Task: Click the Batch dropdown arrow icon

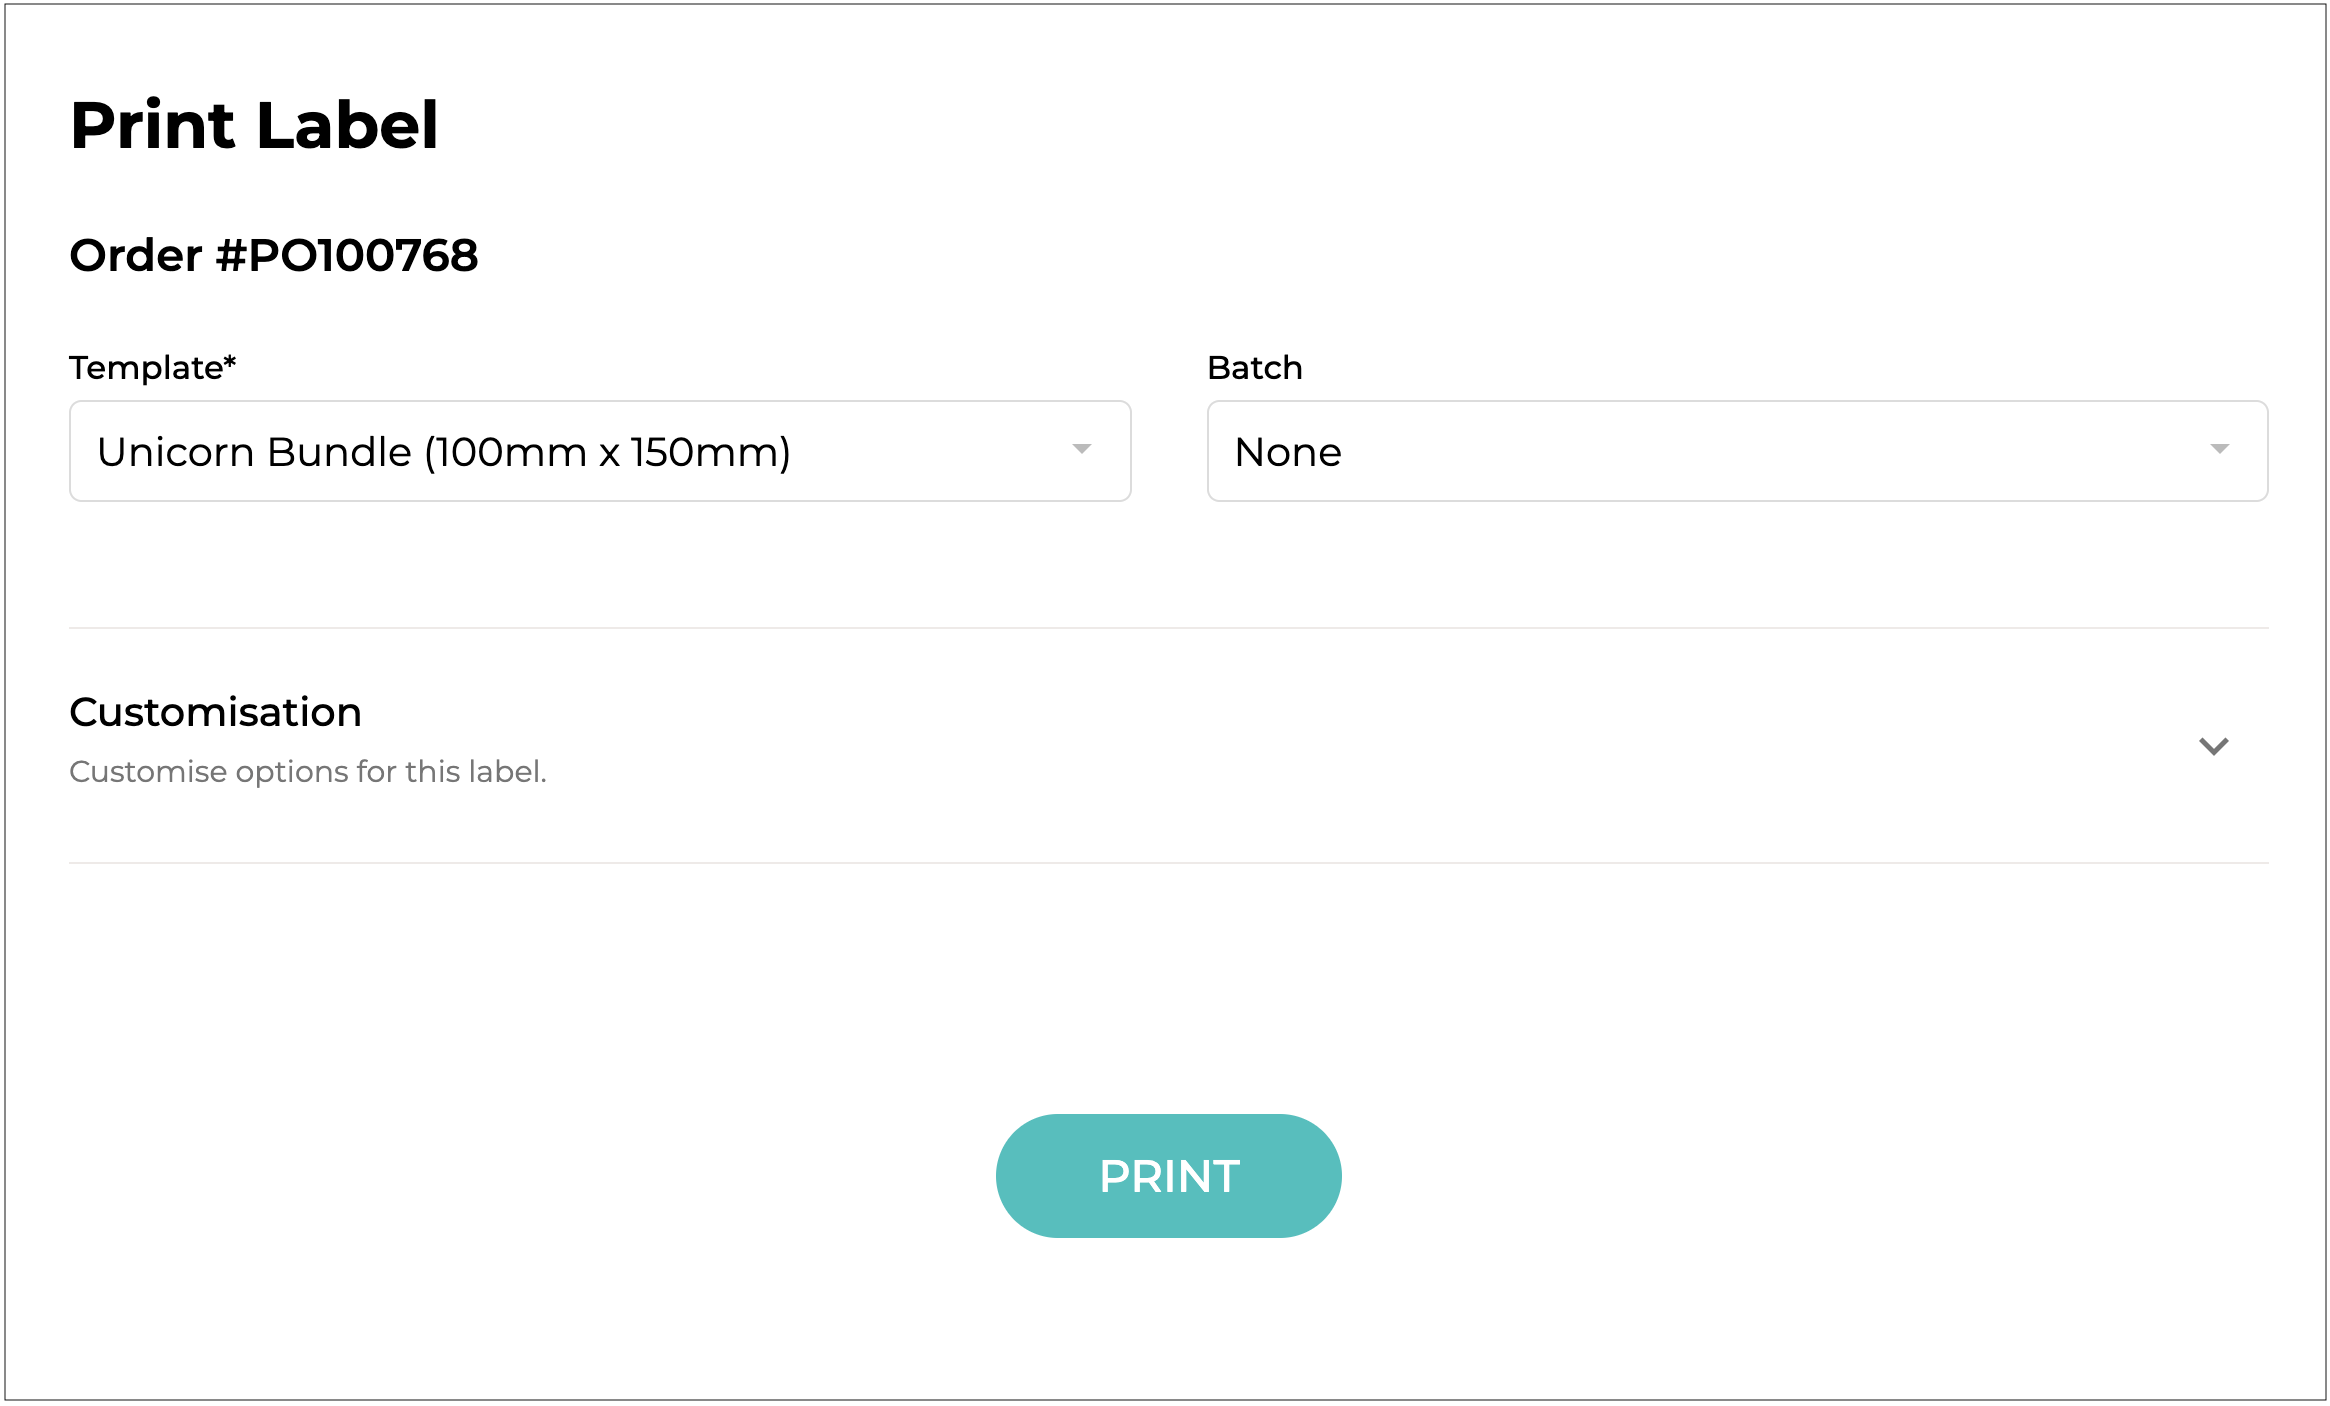Action: click(x=2219, y=450)
